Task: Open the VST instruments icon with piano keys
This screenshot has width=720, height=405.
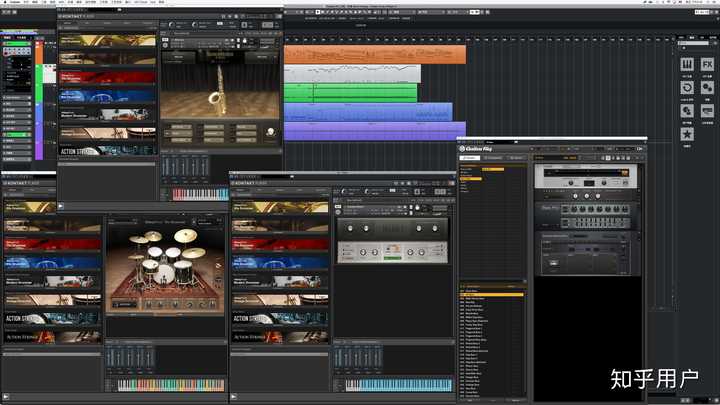Action: coord(687,64)
